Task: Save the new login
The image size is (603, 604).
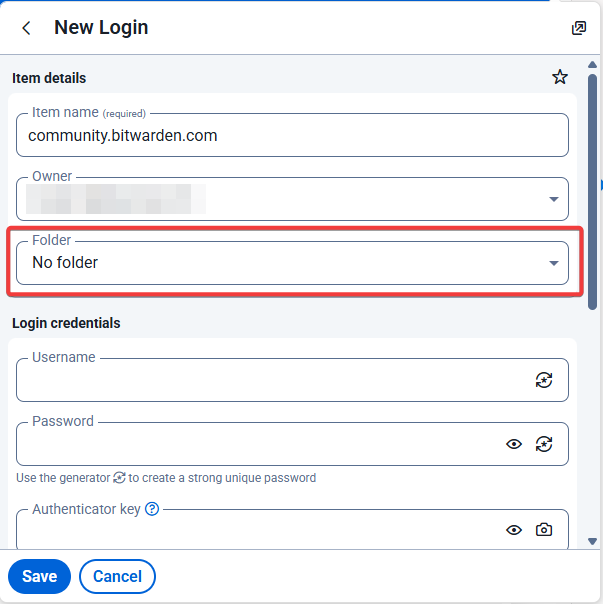Action: [x=39, y=576]
